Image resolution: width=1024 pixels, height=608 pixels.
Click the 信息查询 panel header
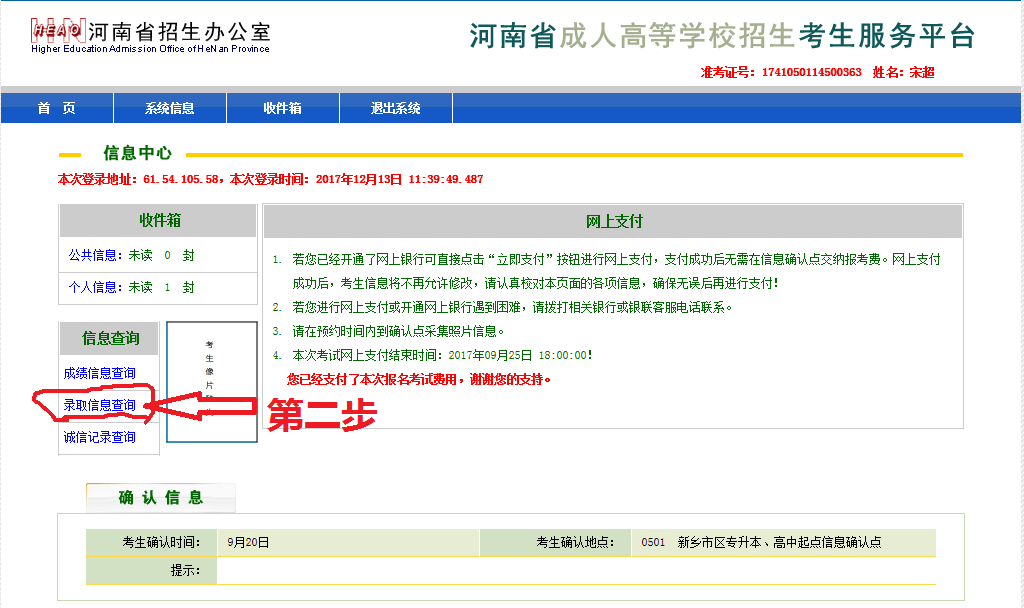110,339
